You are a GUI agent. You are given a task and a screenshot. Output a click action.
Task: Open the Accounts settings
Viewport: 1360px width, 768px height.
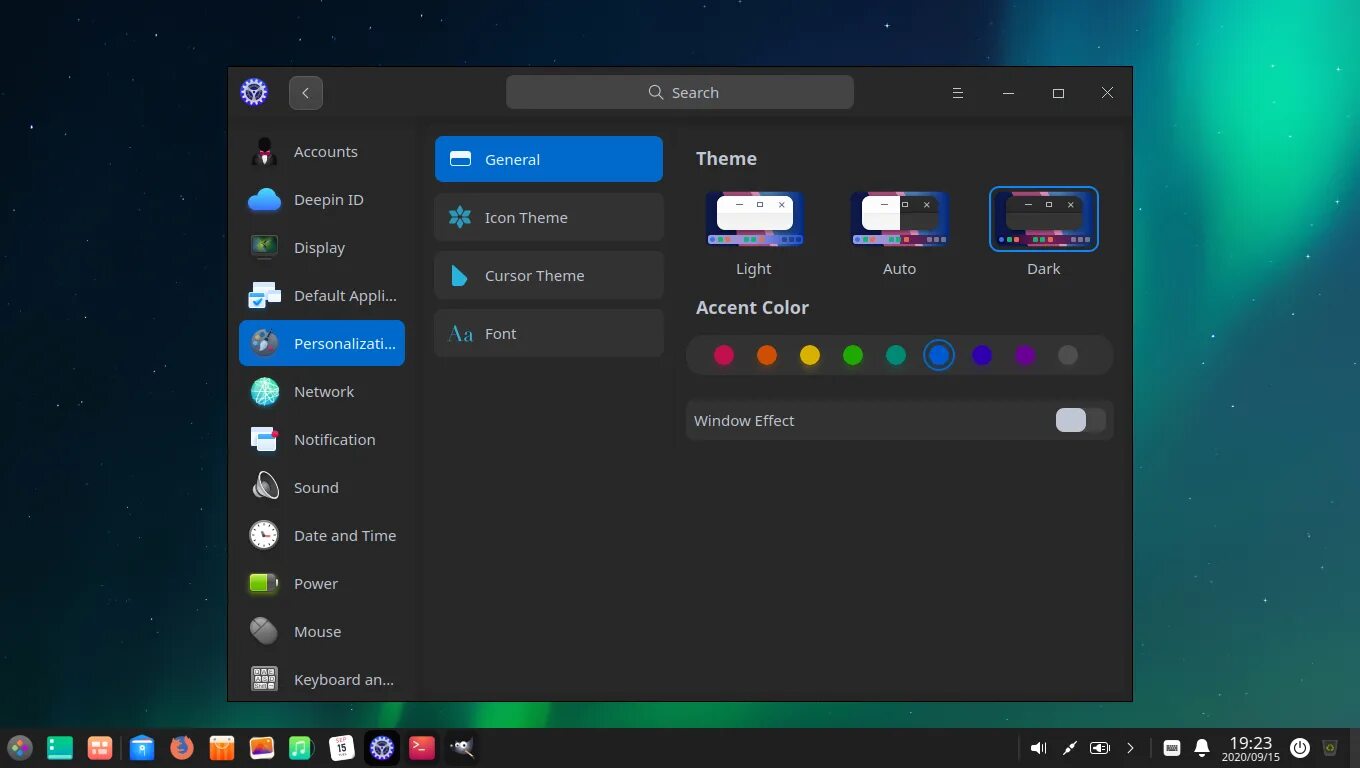point(322,152)
